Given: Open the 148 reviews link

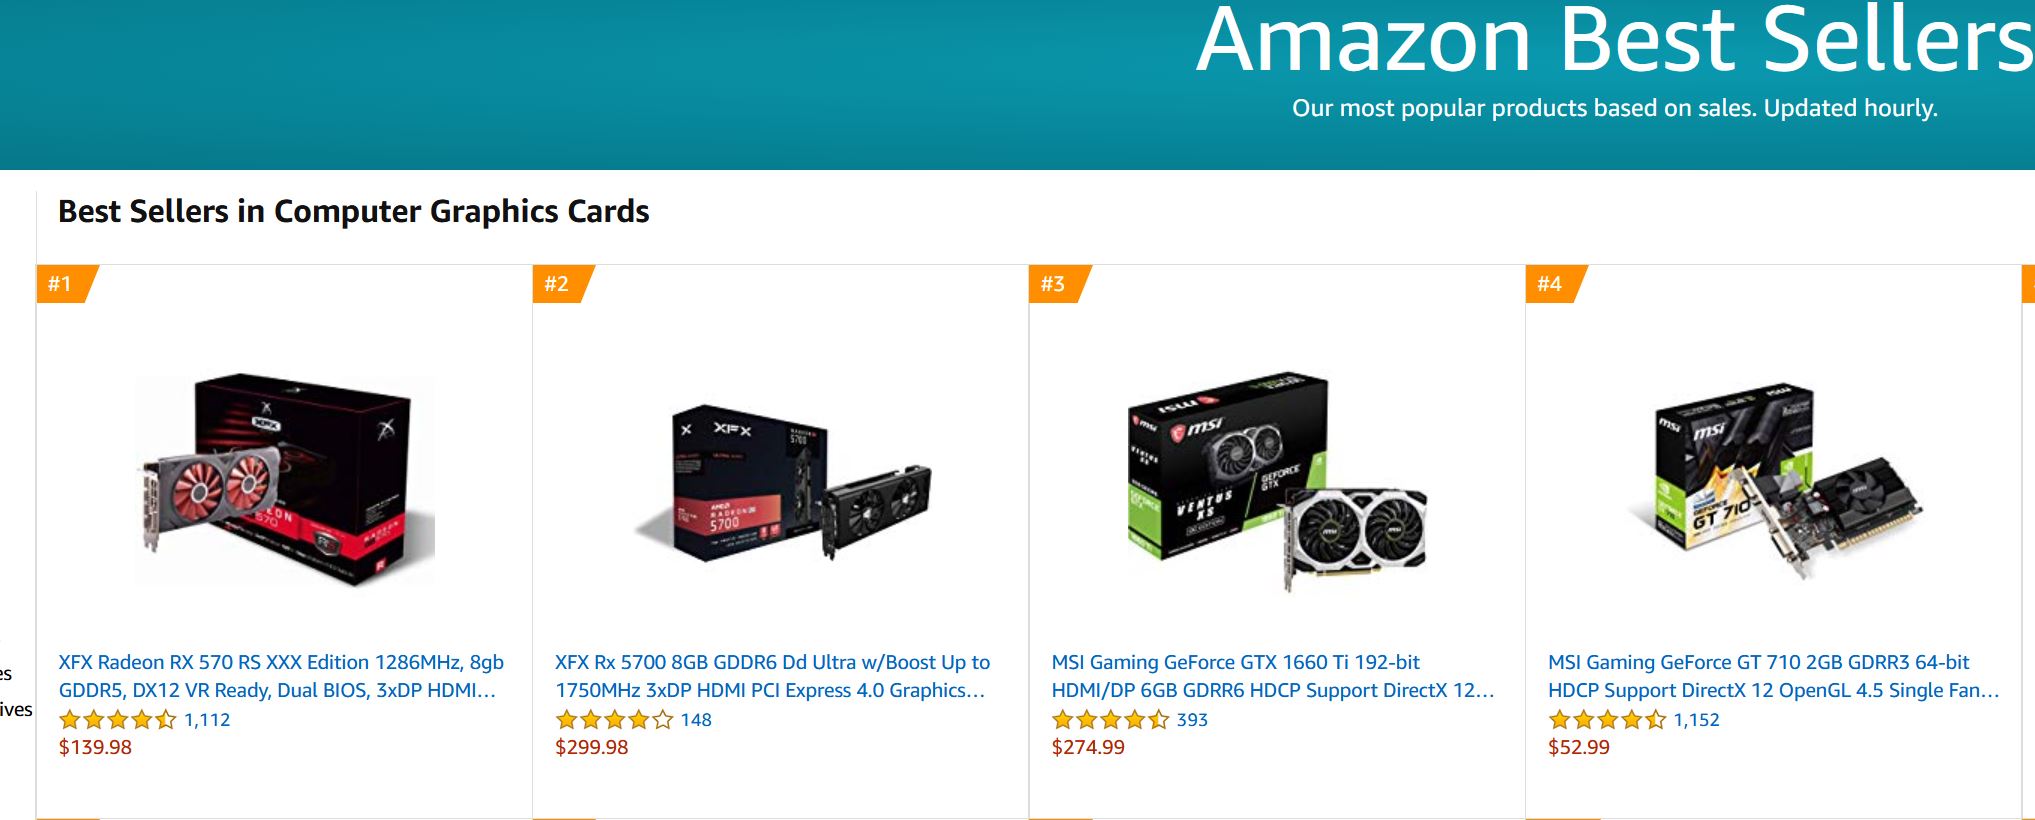Looking at the screenshot, I should point(696,720).
